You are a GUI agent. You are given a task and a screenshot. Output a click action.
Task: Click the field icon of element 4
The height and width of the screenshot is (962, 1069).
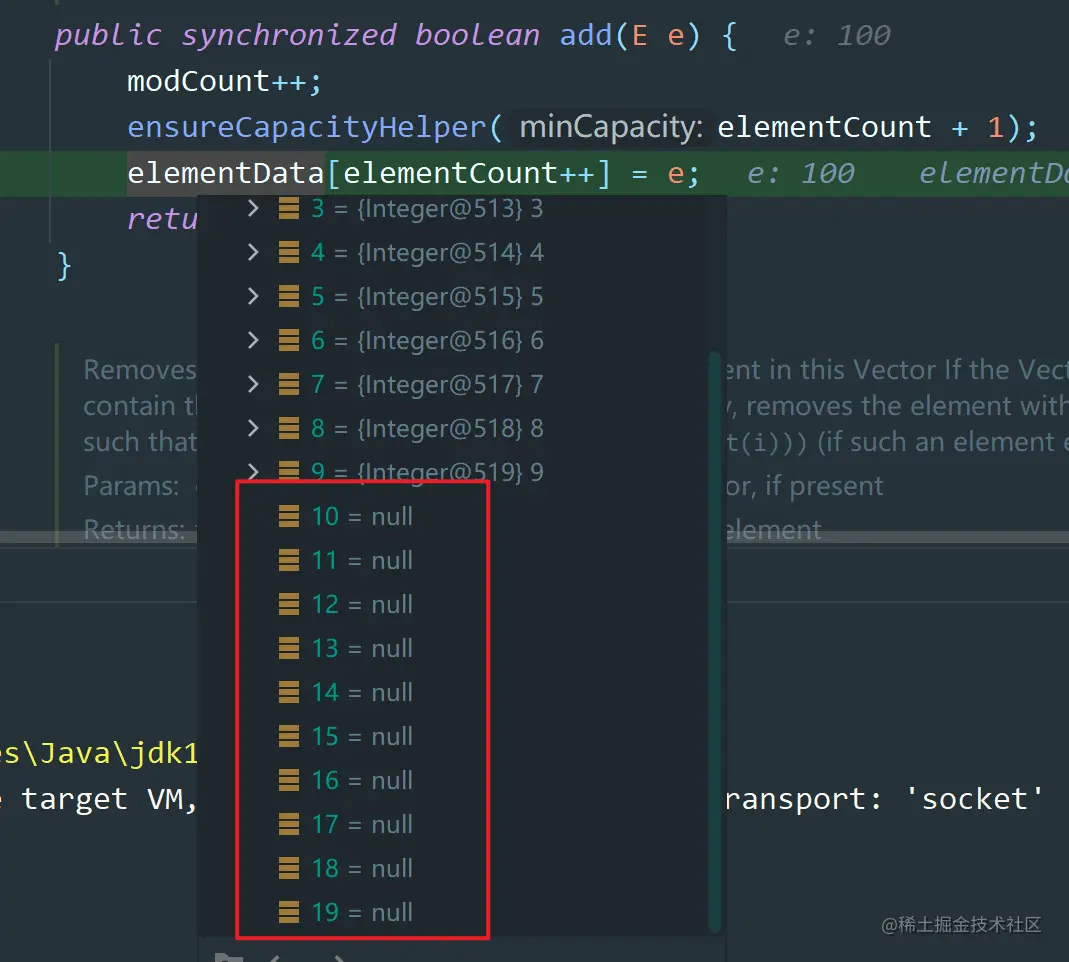click(289, 252)
